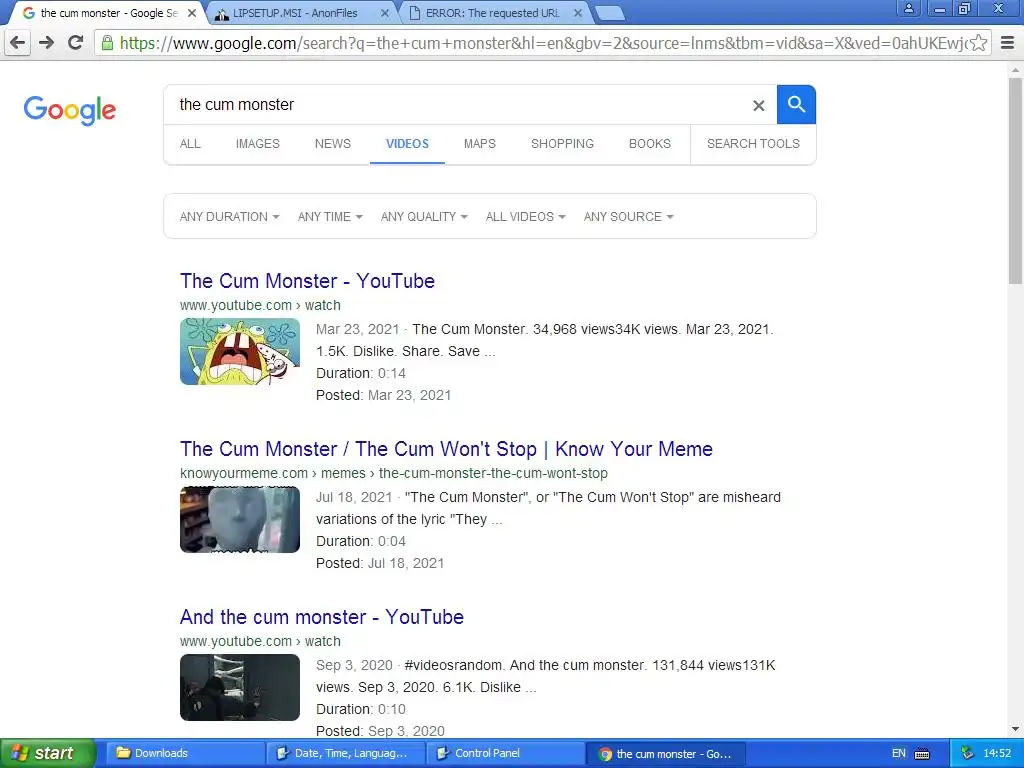Click the knowyourmeme.com breadcrumb URL text
This screenshot has height=768, width=1024.
click(394, 473)
